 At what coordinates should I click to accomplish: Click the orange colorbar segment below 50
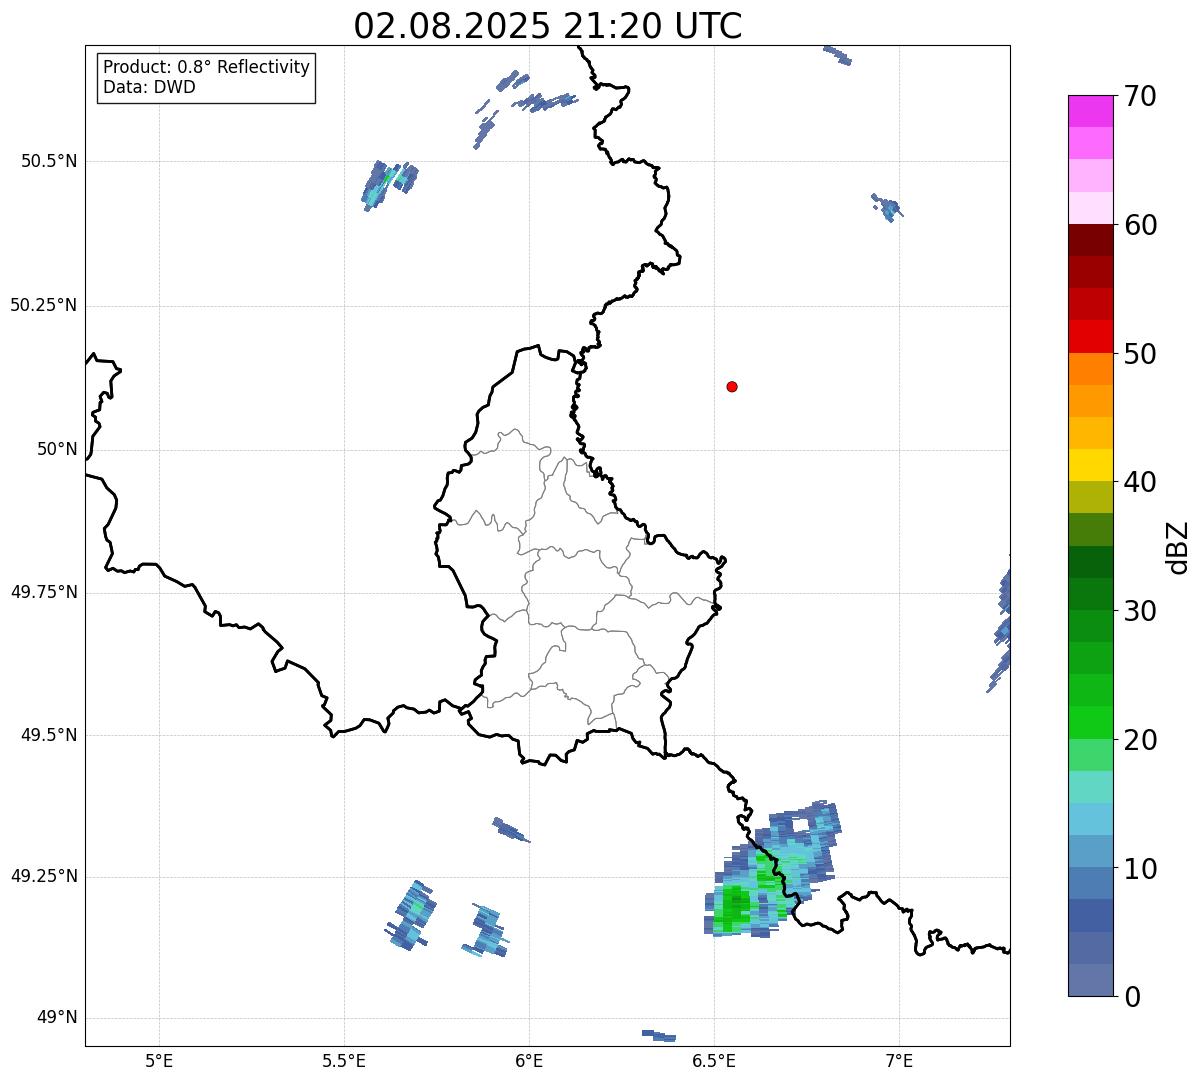(x=1091, y=369)
